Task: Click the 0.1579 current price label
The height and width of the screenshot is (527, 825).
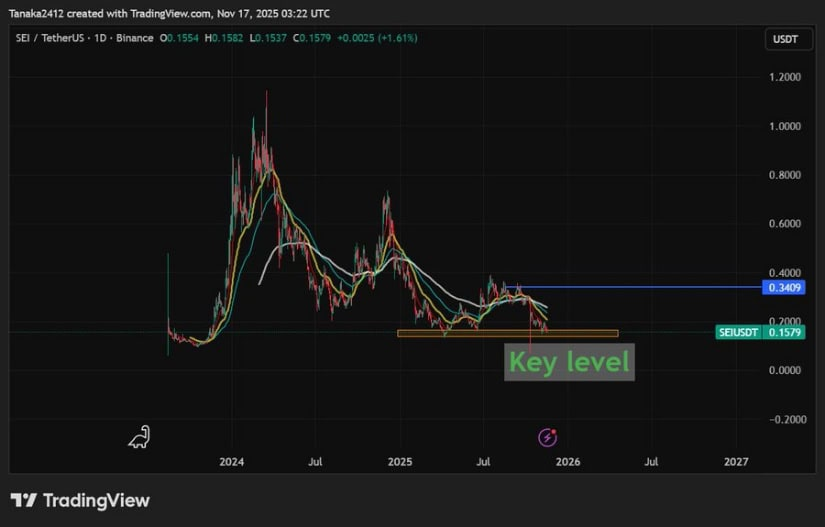Action: click(x=781, y=332)
